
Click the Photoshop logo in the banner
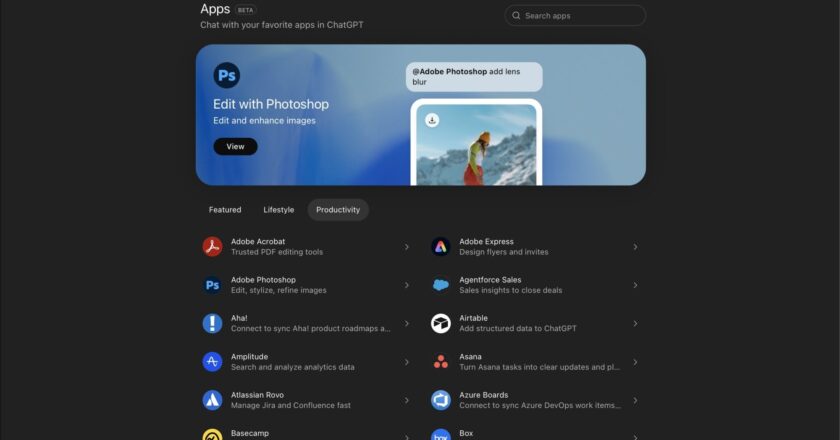pos(227,75)
